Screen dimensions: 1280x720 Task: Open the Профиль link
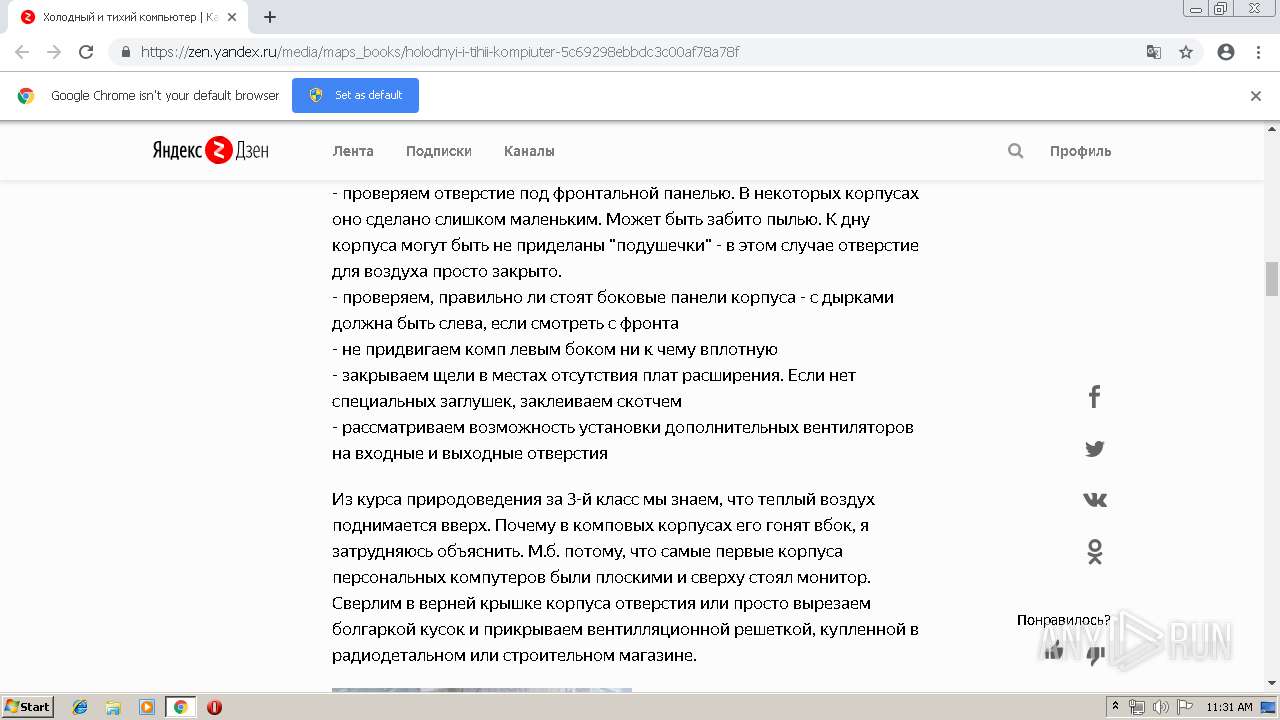(1080, 151)
